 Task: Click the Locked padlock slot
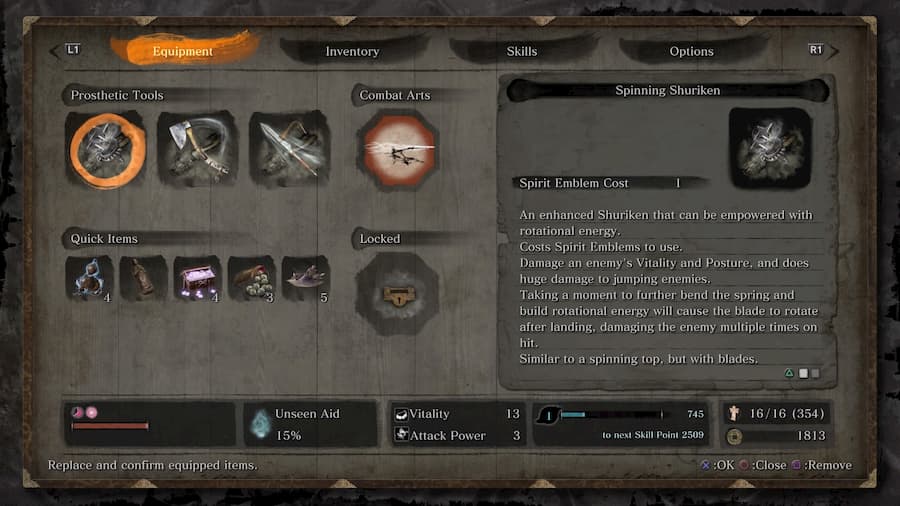pyautogui.click(x=397, y=294)
